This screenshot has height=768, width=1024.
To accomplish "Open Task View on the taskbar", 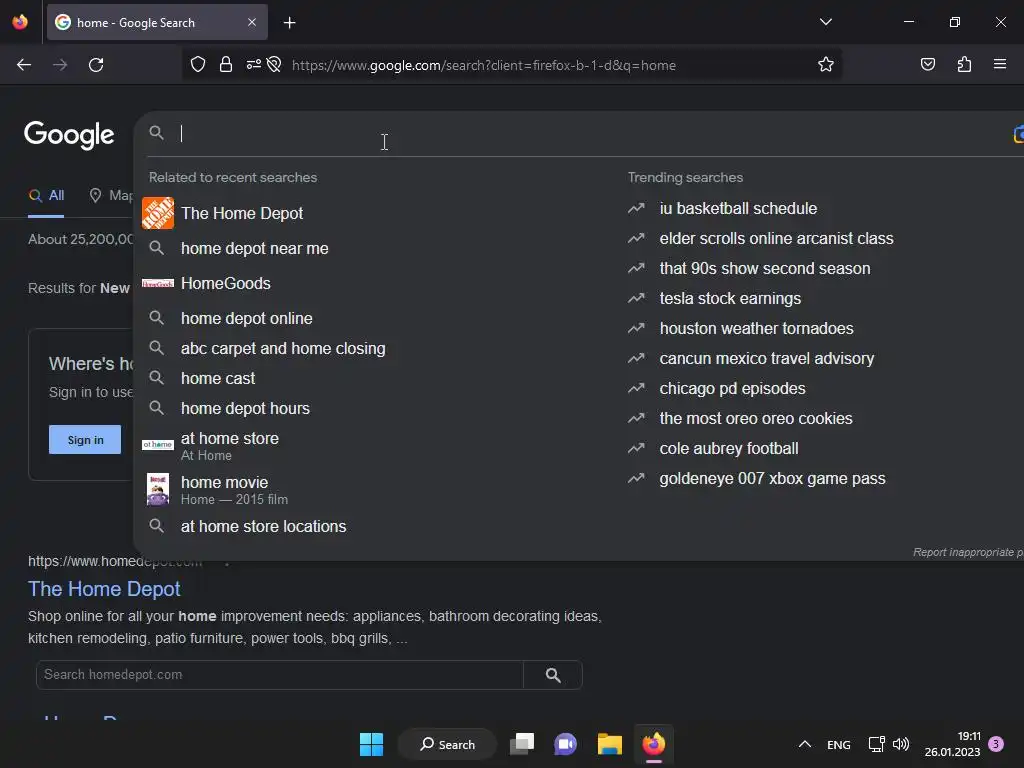I will (522, 744).
